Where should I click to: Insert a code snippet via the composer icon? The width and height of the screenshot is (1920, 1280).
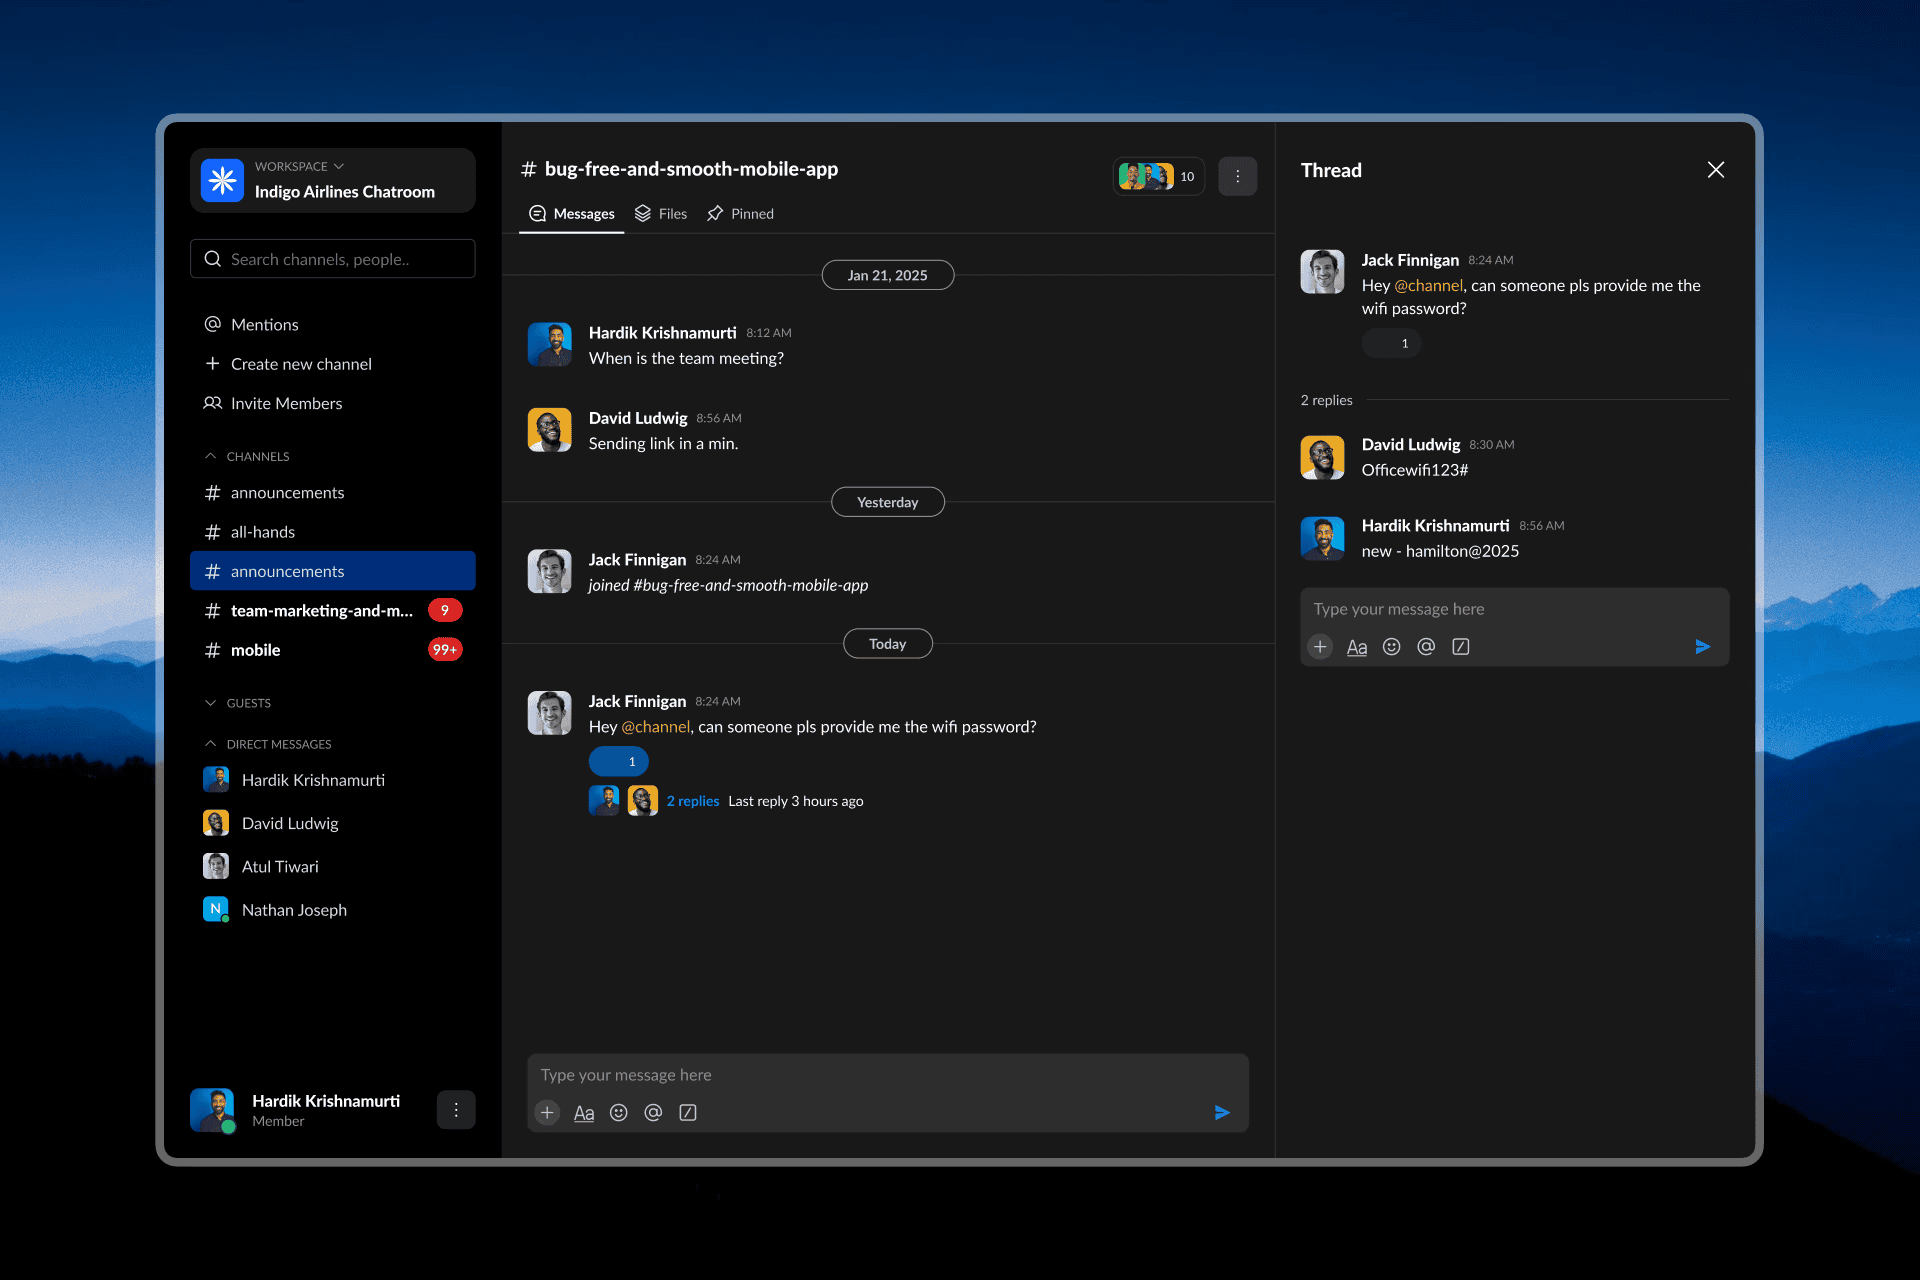point(688,1112)
